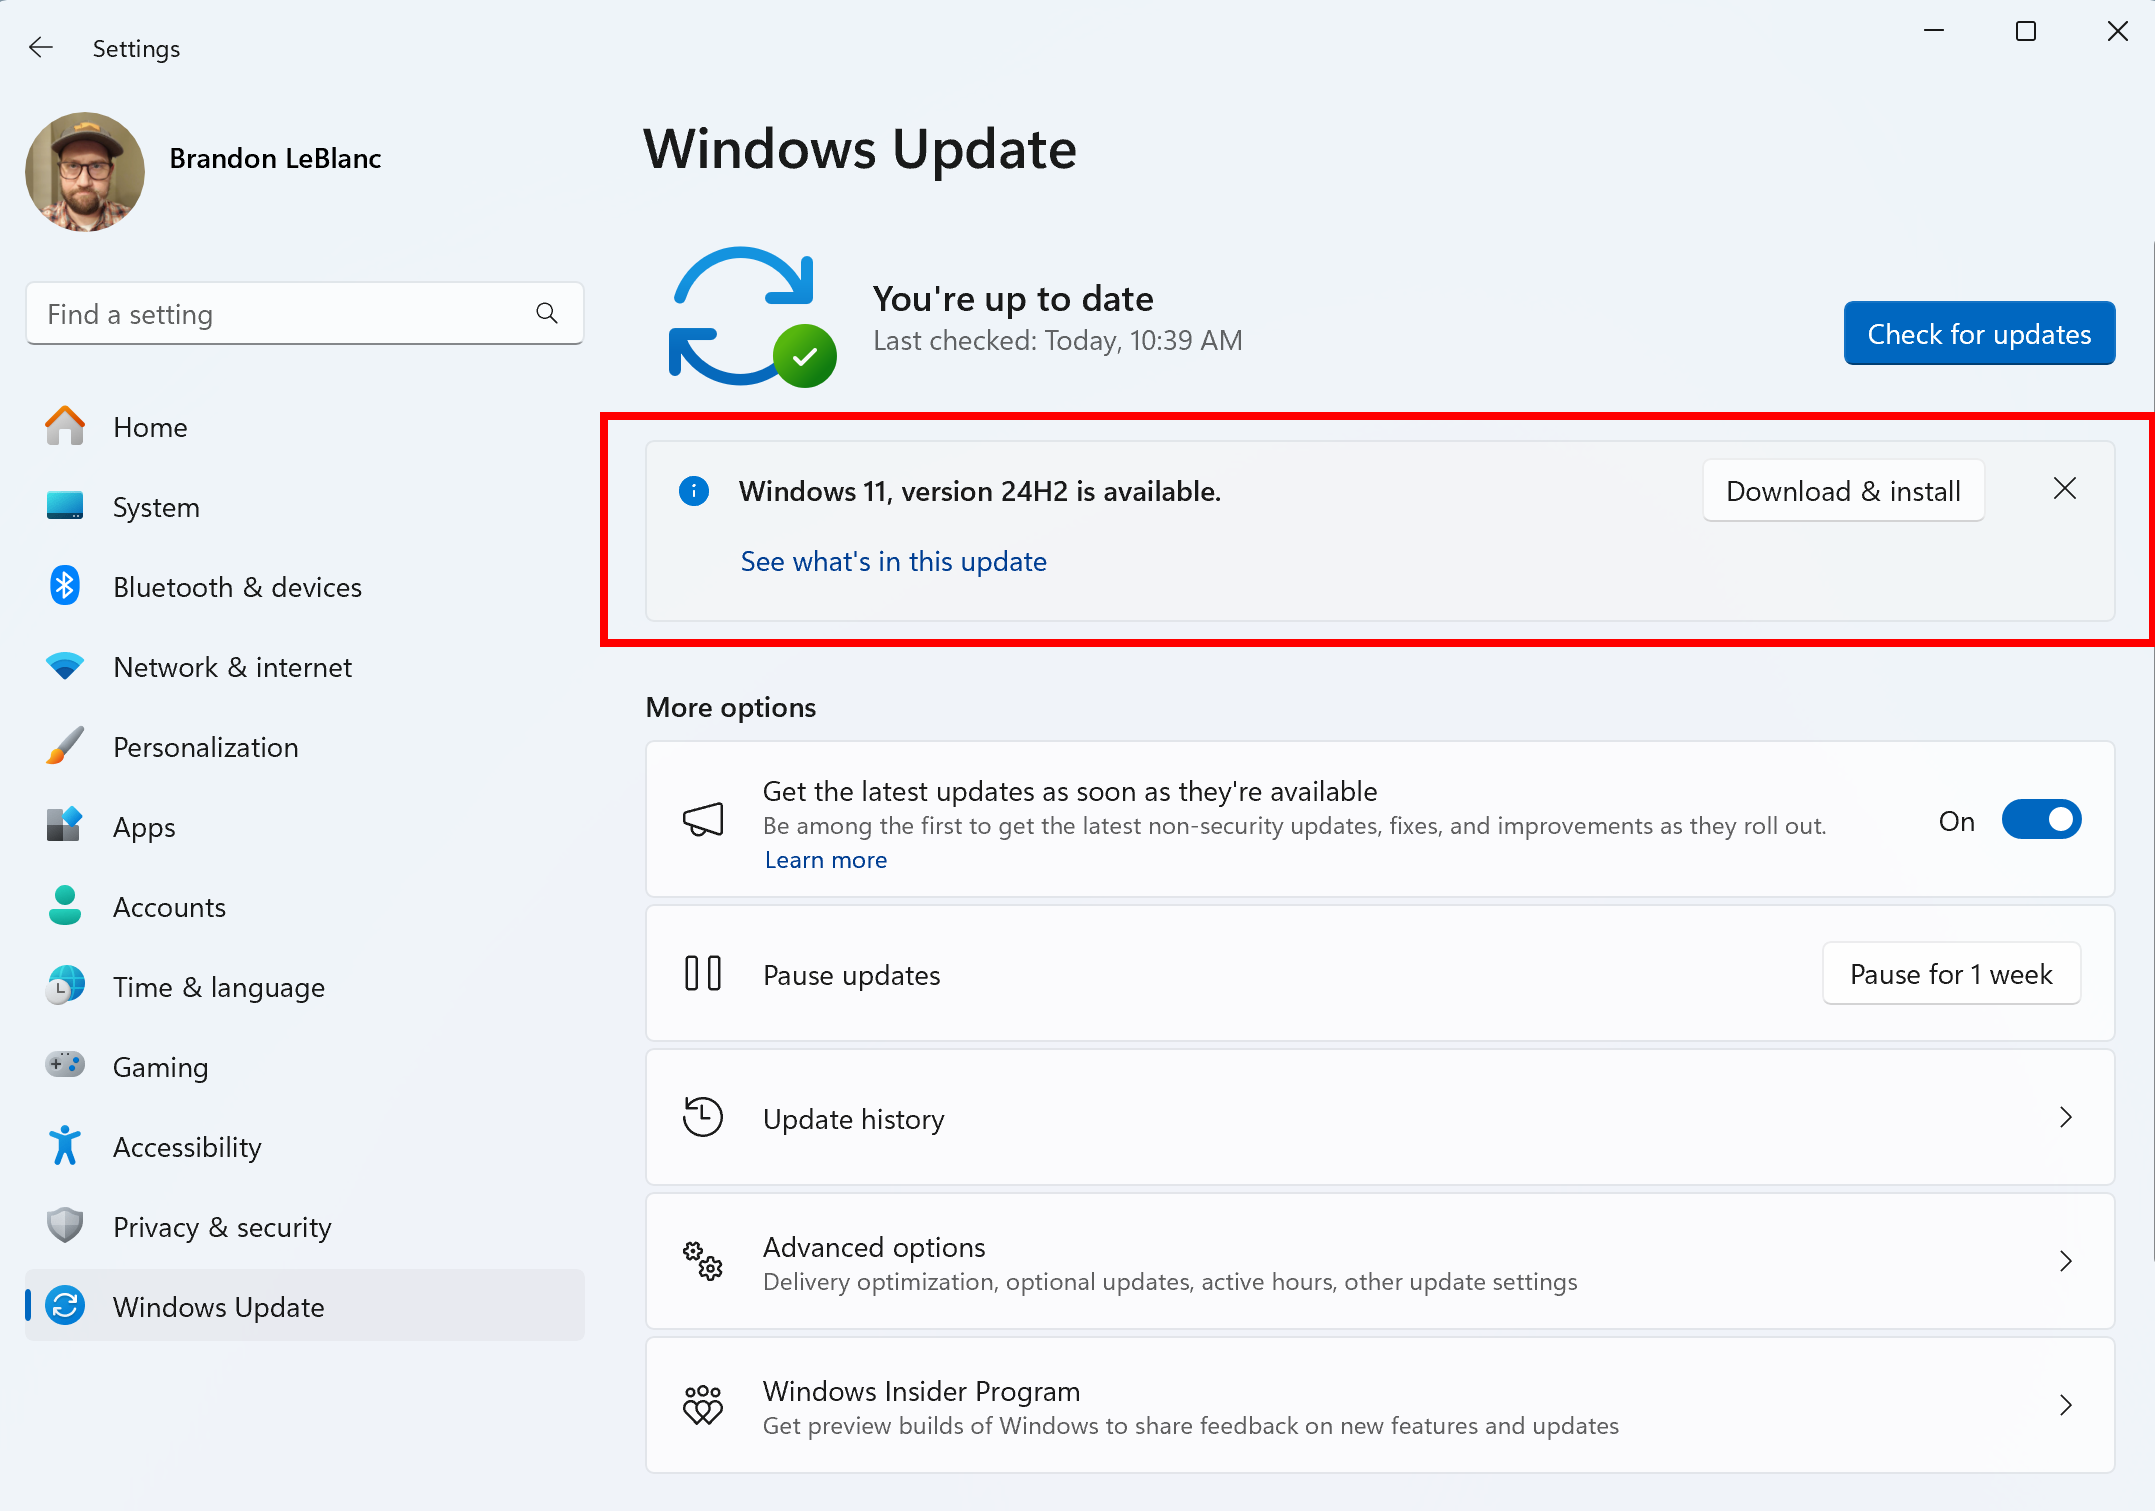Click the Windows Update sidebar icon
Image resolution: width=2155 pixels, height=1511 pixels.
[x=65, y=1306]
